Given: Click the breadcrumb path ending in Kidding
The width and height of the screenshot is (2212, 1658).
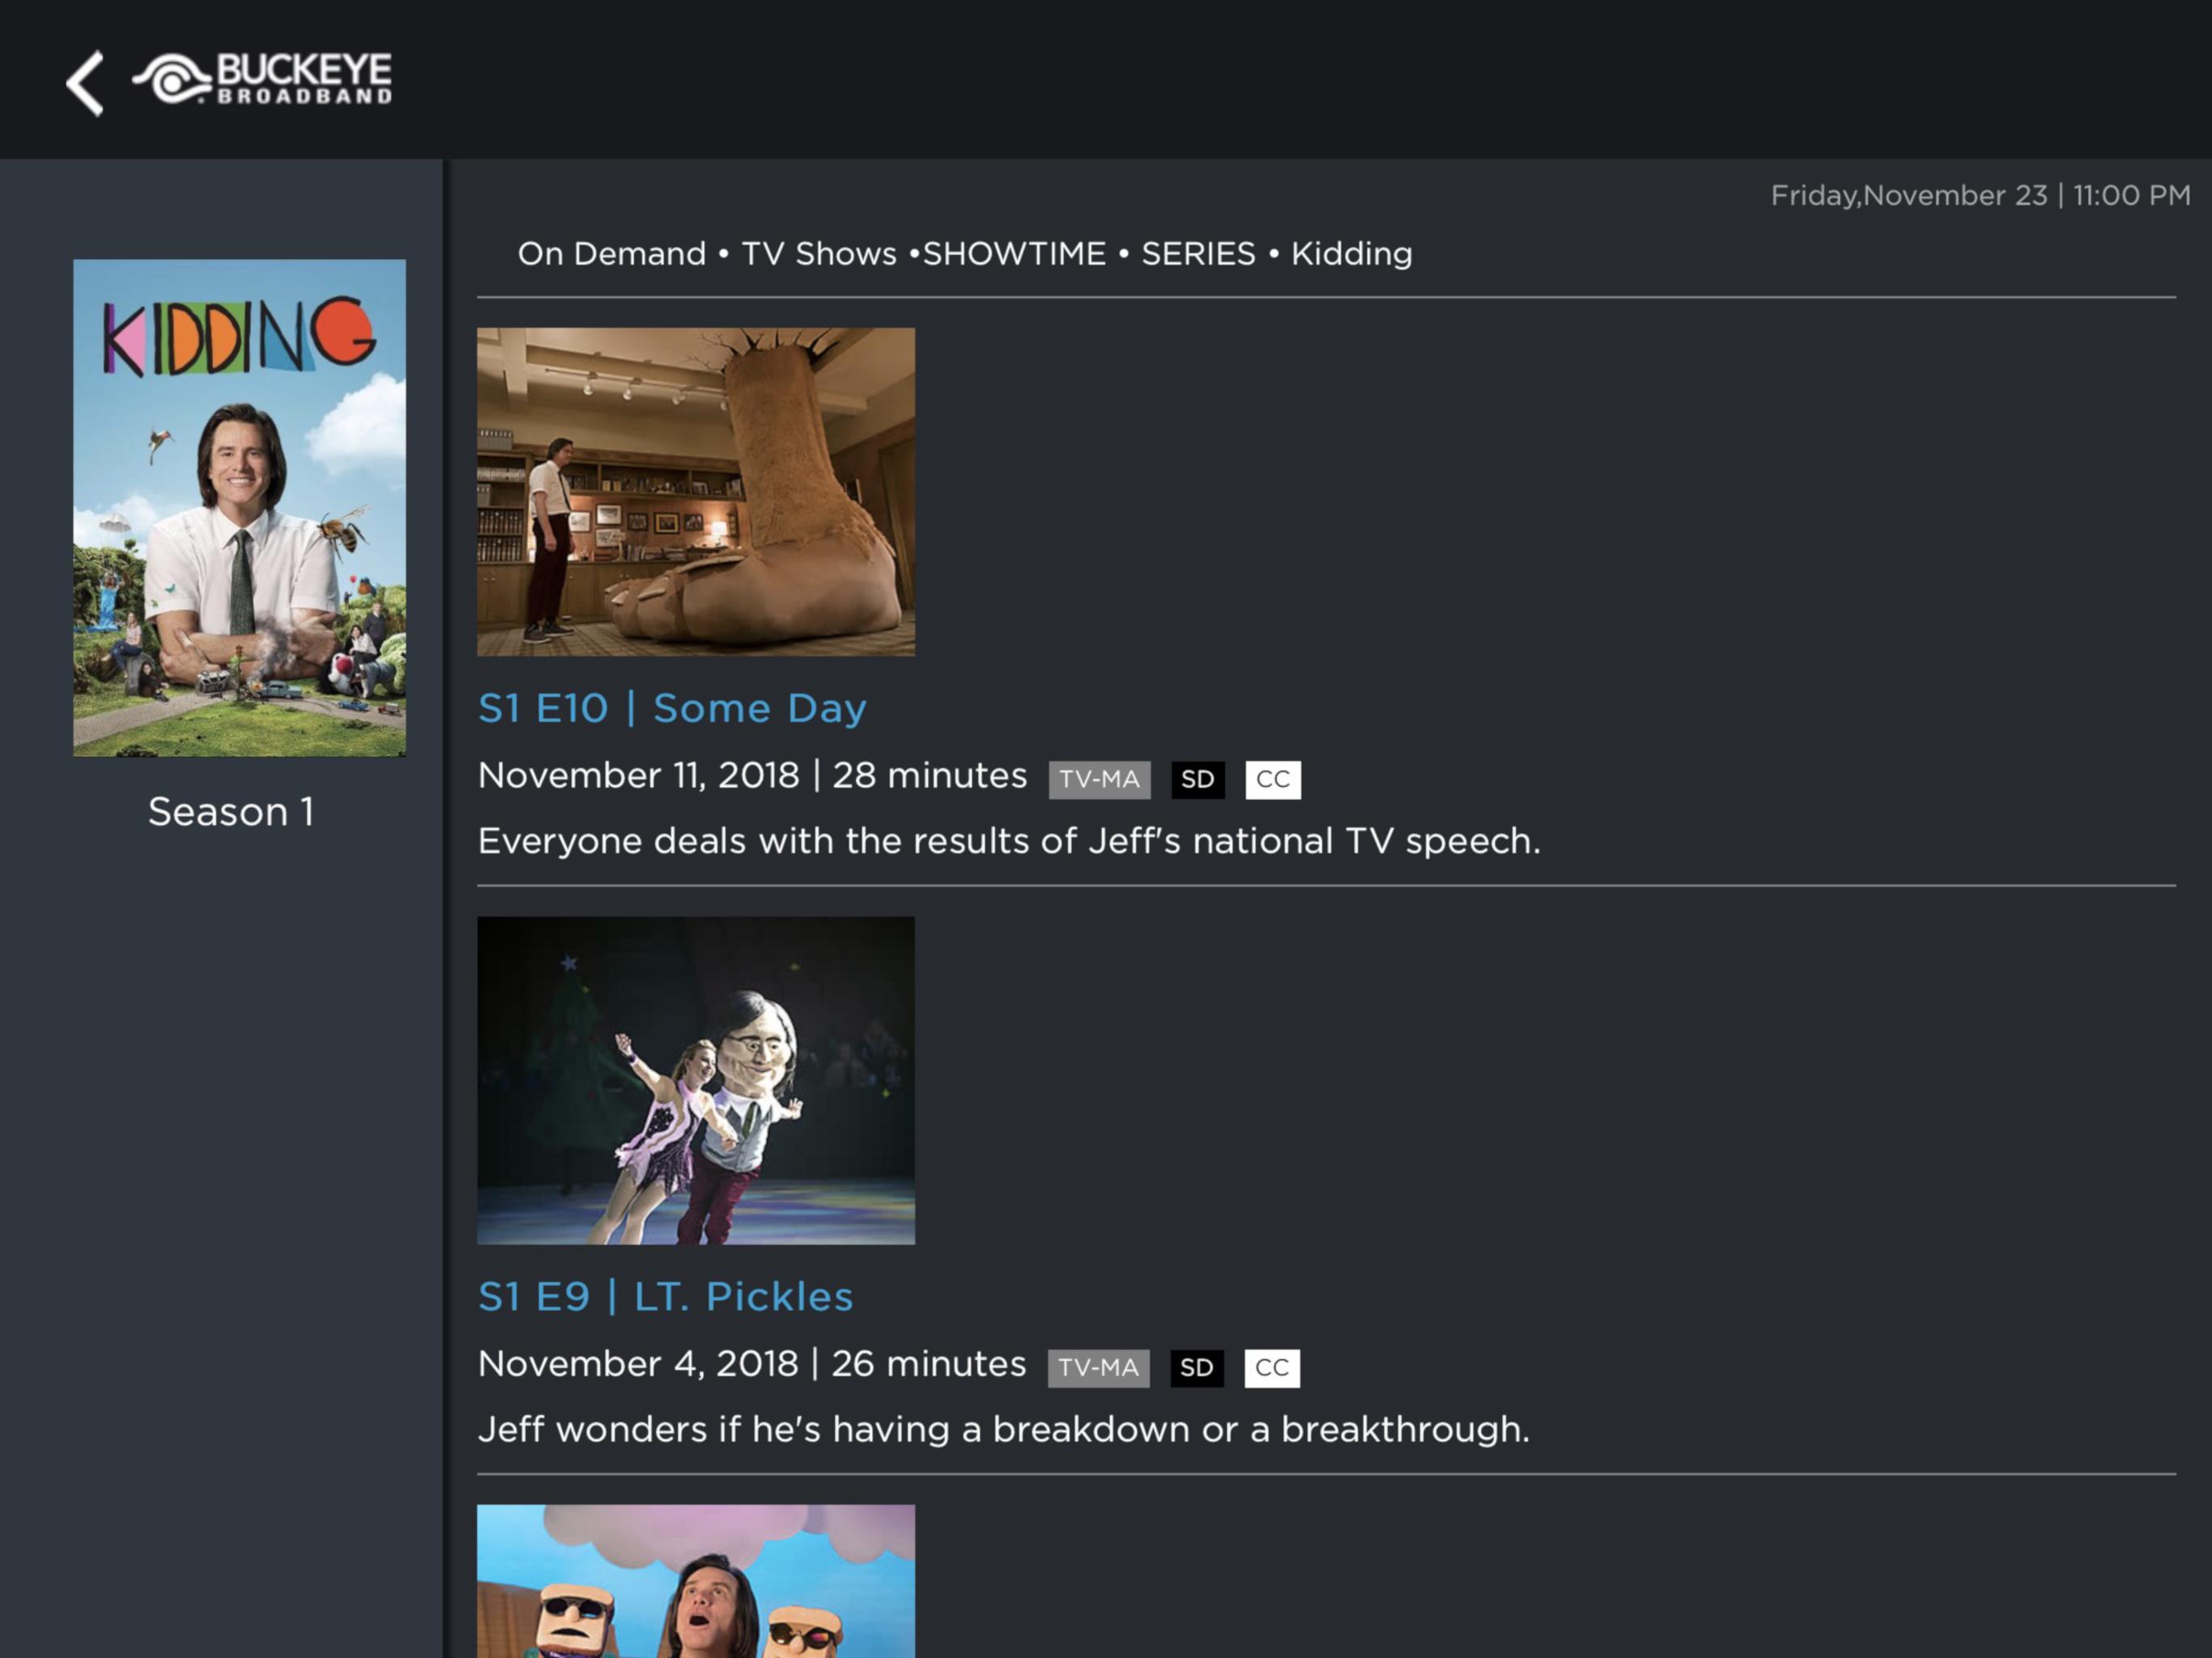Looking at the screenshot, I should click(x=965, y=254).
